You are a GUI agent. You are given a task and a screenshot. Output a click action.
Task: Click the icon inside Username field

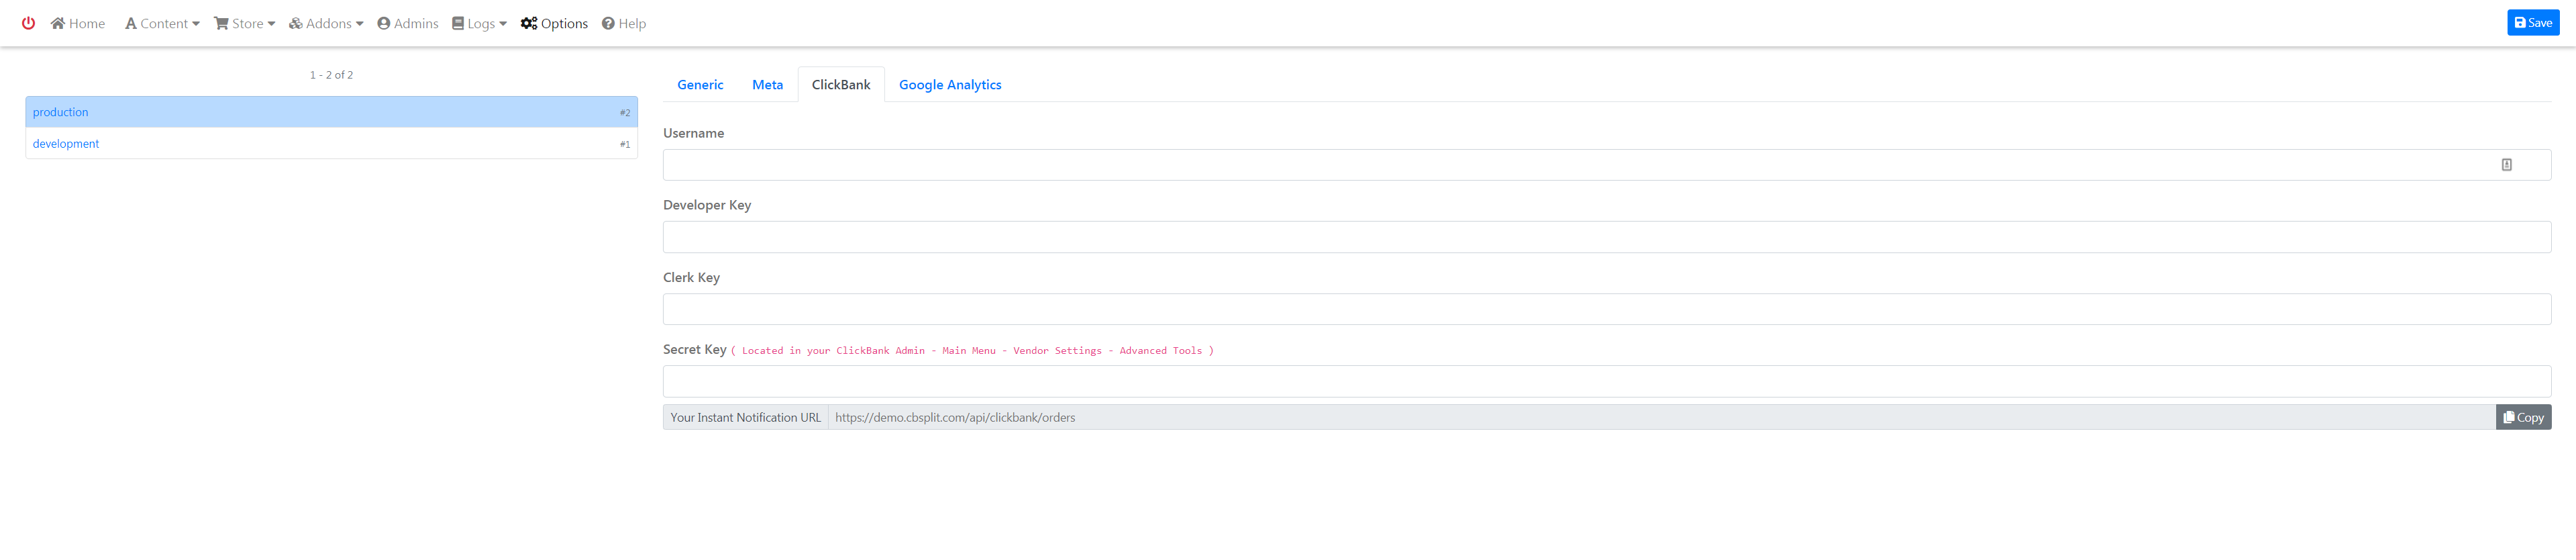[x=2506, y=165]
